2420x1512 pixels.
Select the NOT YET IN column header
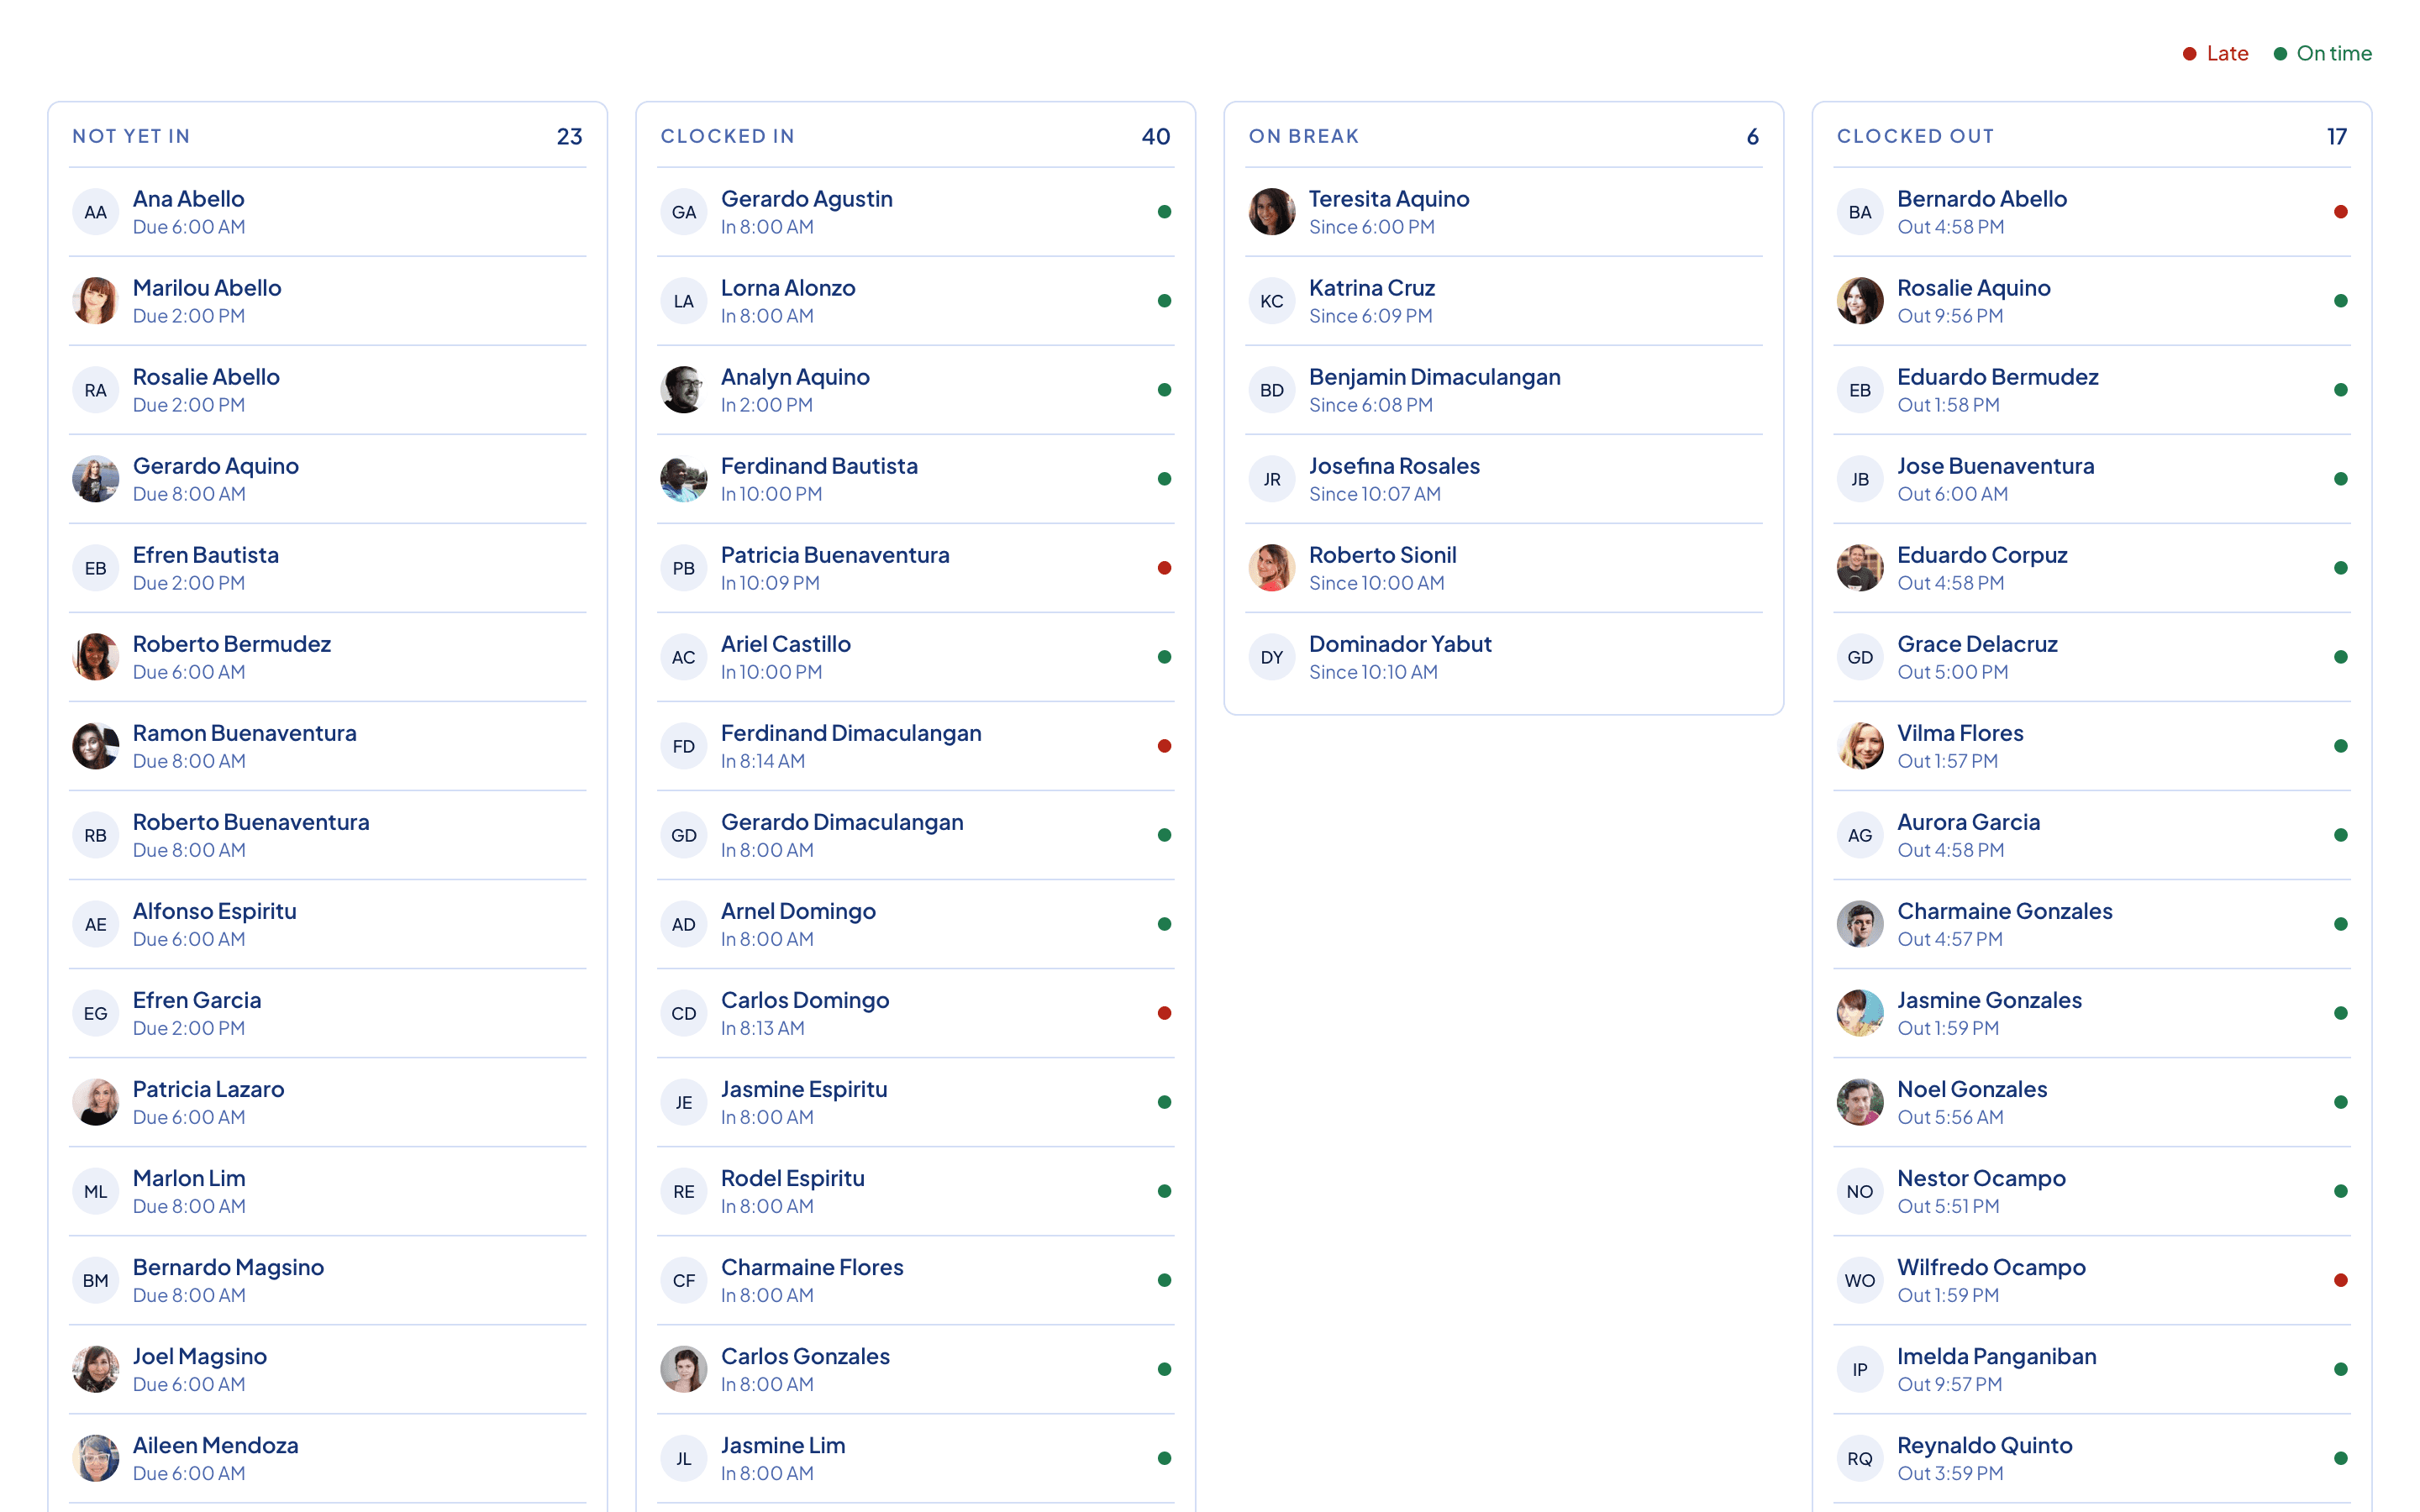tap(131, 136)
